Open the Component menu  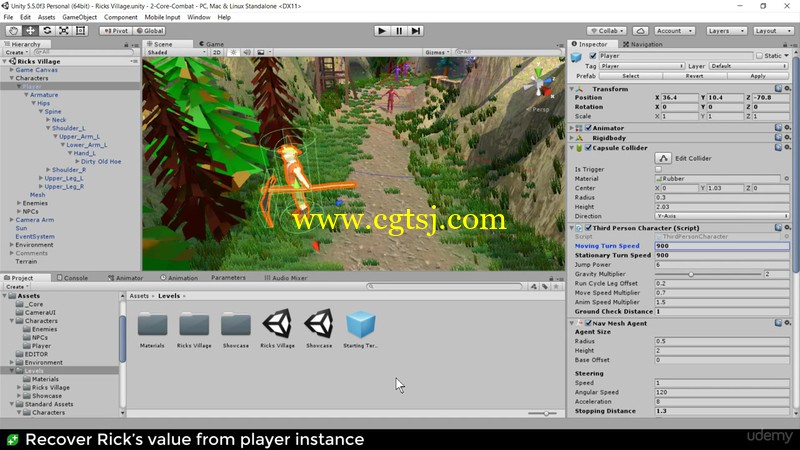pyautogui.click(x=120, y=17)
